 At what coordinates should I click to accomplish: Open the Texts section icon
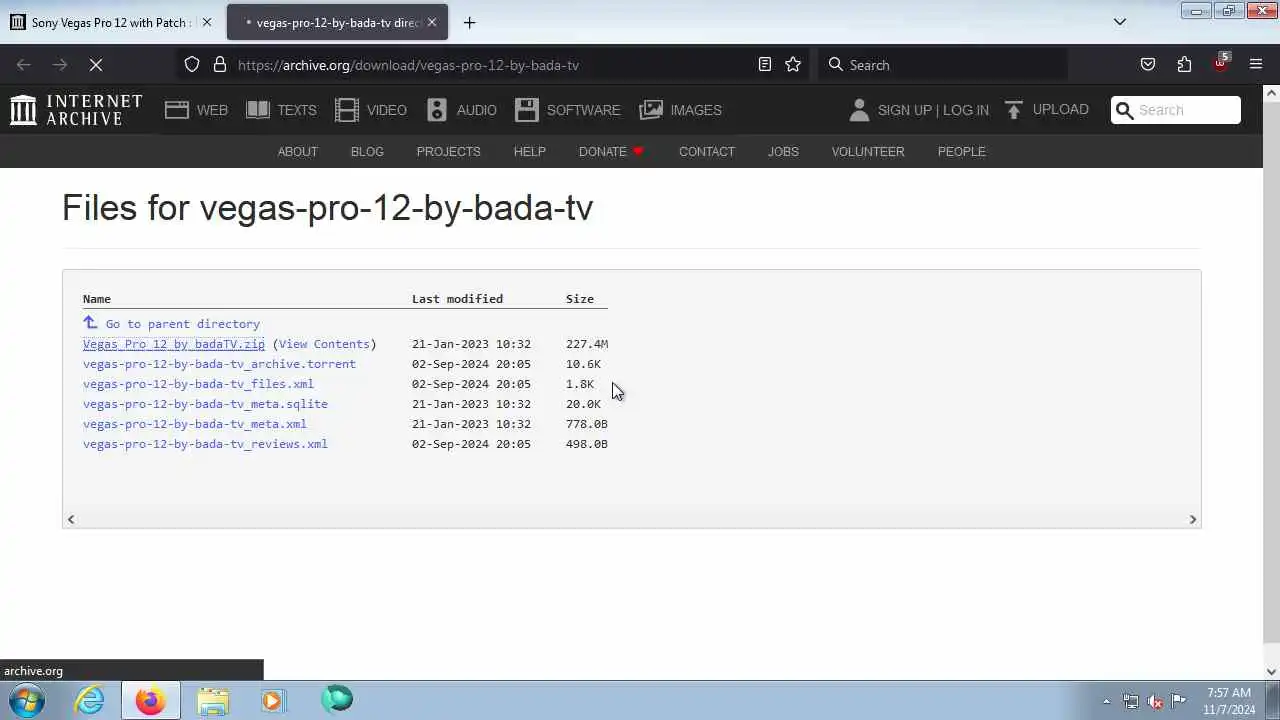[x=258, y=110]
